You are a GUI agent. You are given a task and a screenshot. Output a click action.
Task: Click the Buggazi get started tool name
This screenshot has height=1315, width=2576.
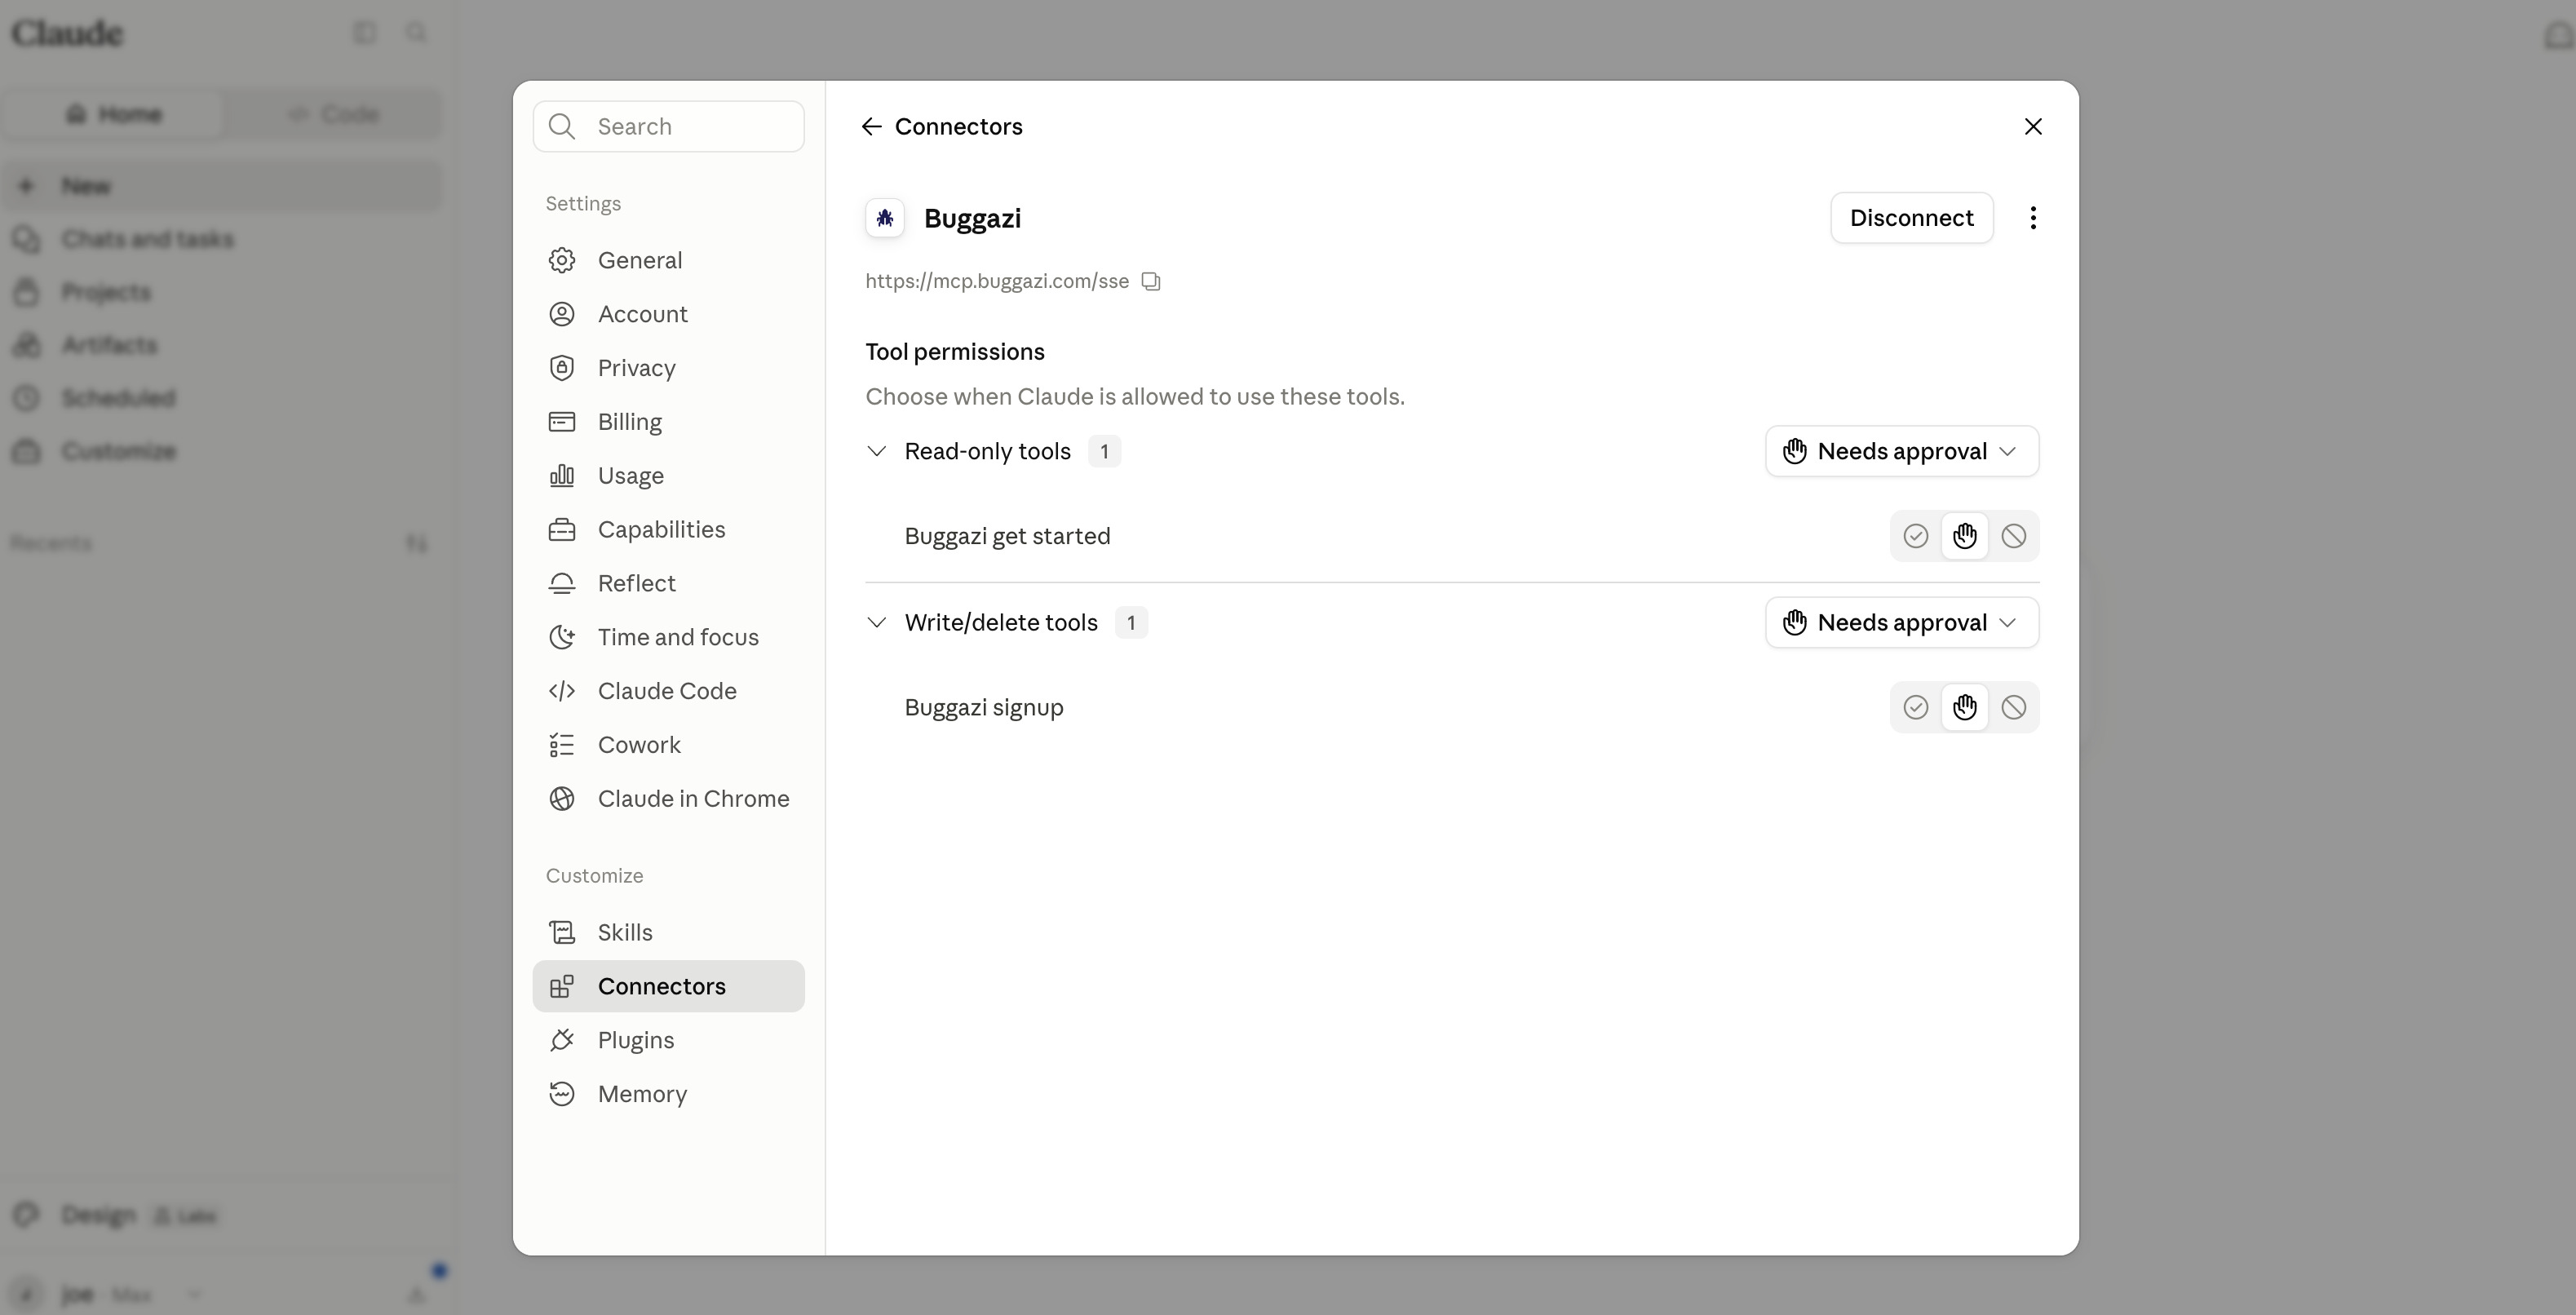1007,536
